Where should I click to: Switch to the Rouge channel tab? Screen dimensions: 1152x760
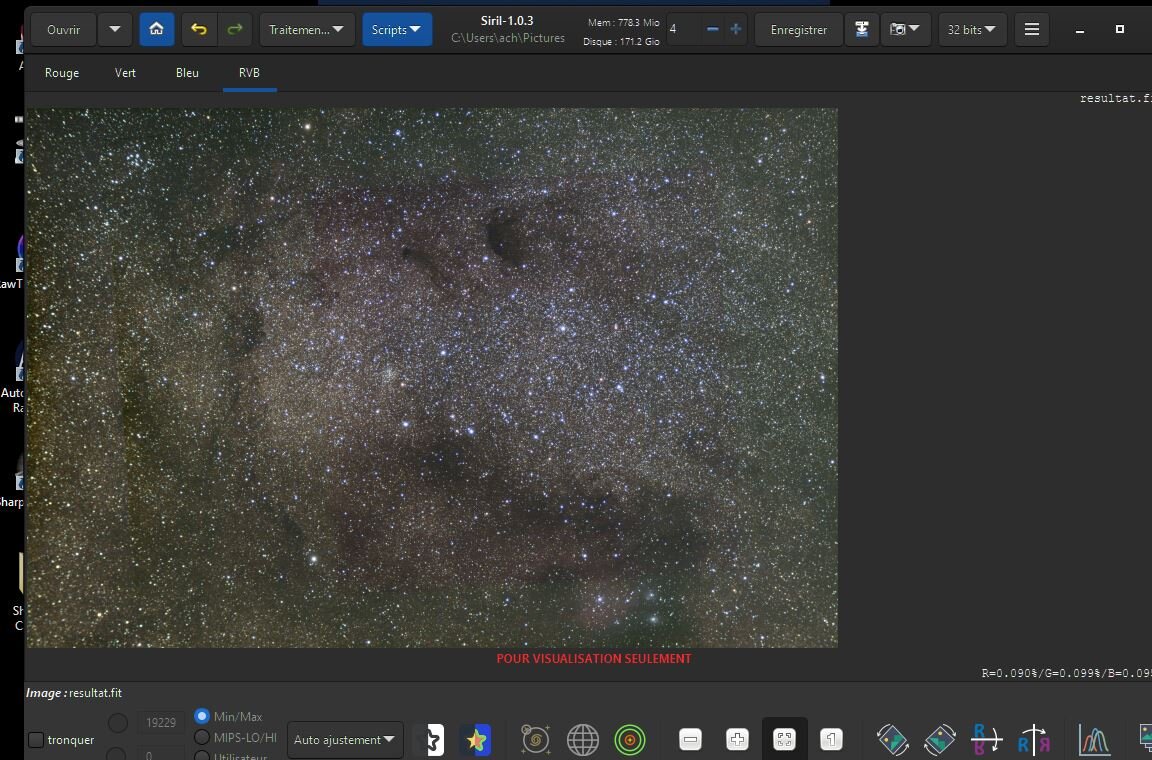[x=62, y=73]
